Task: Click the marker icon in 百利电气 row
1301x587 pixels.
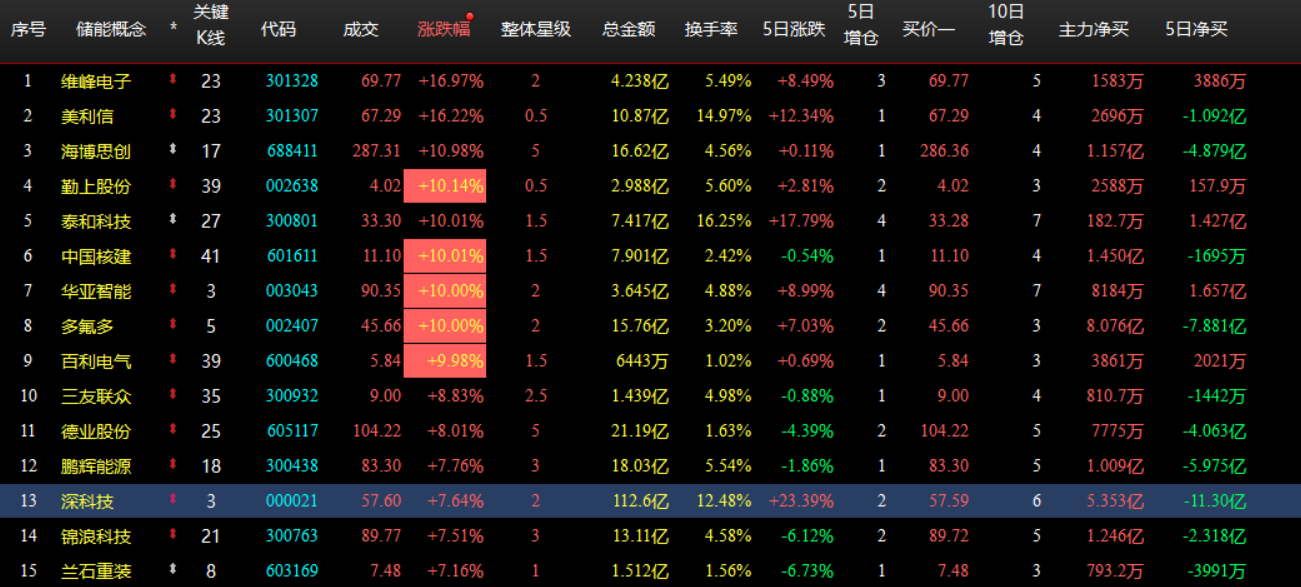Action: 172,359
